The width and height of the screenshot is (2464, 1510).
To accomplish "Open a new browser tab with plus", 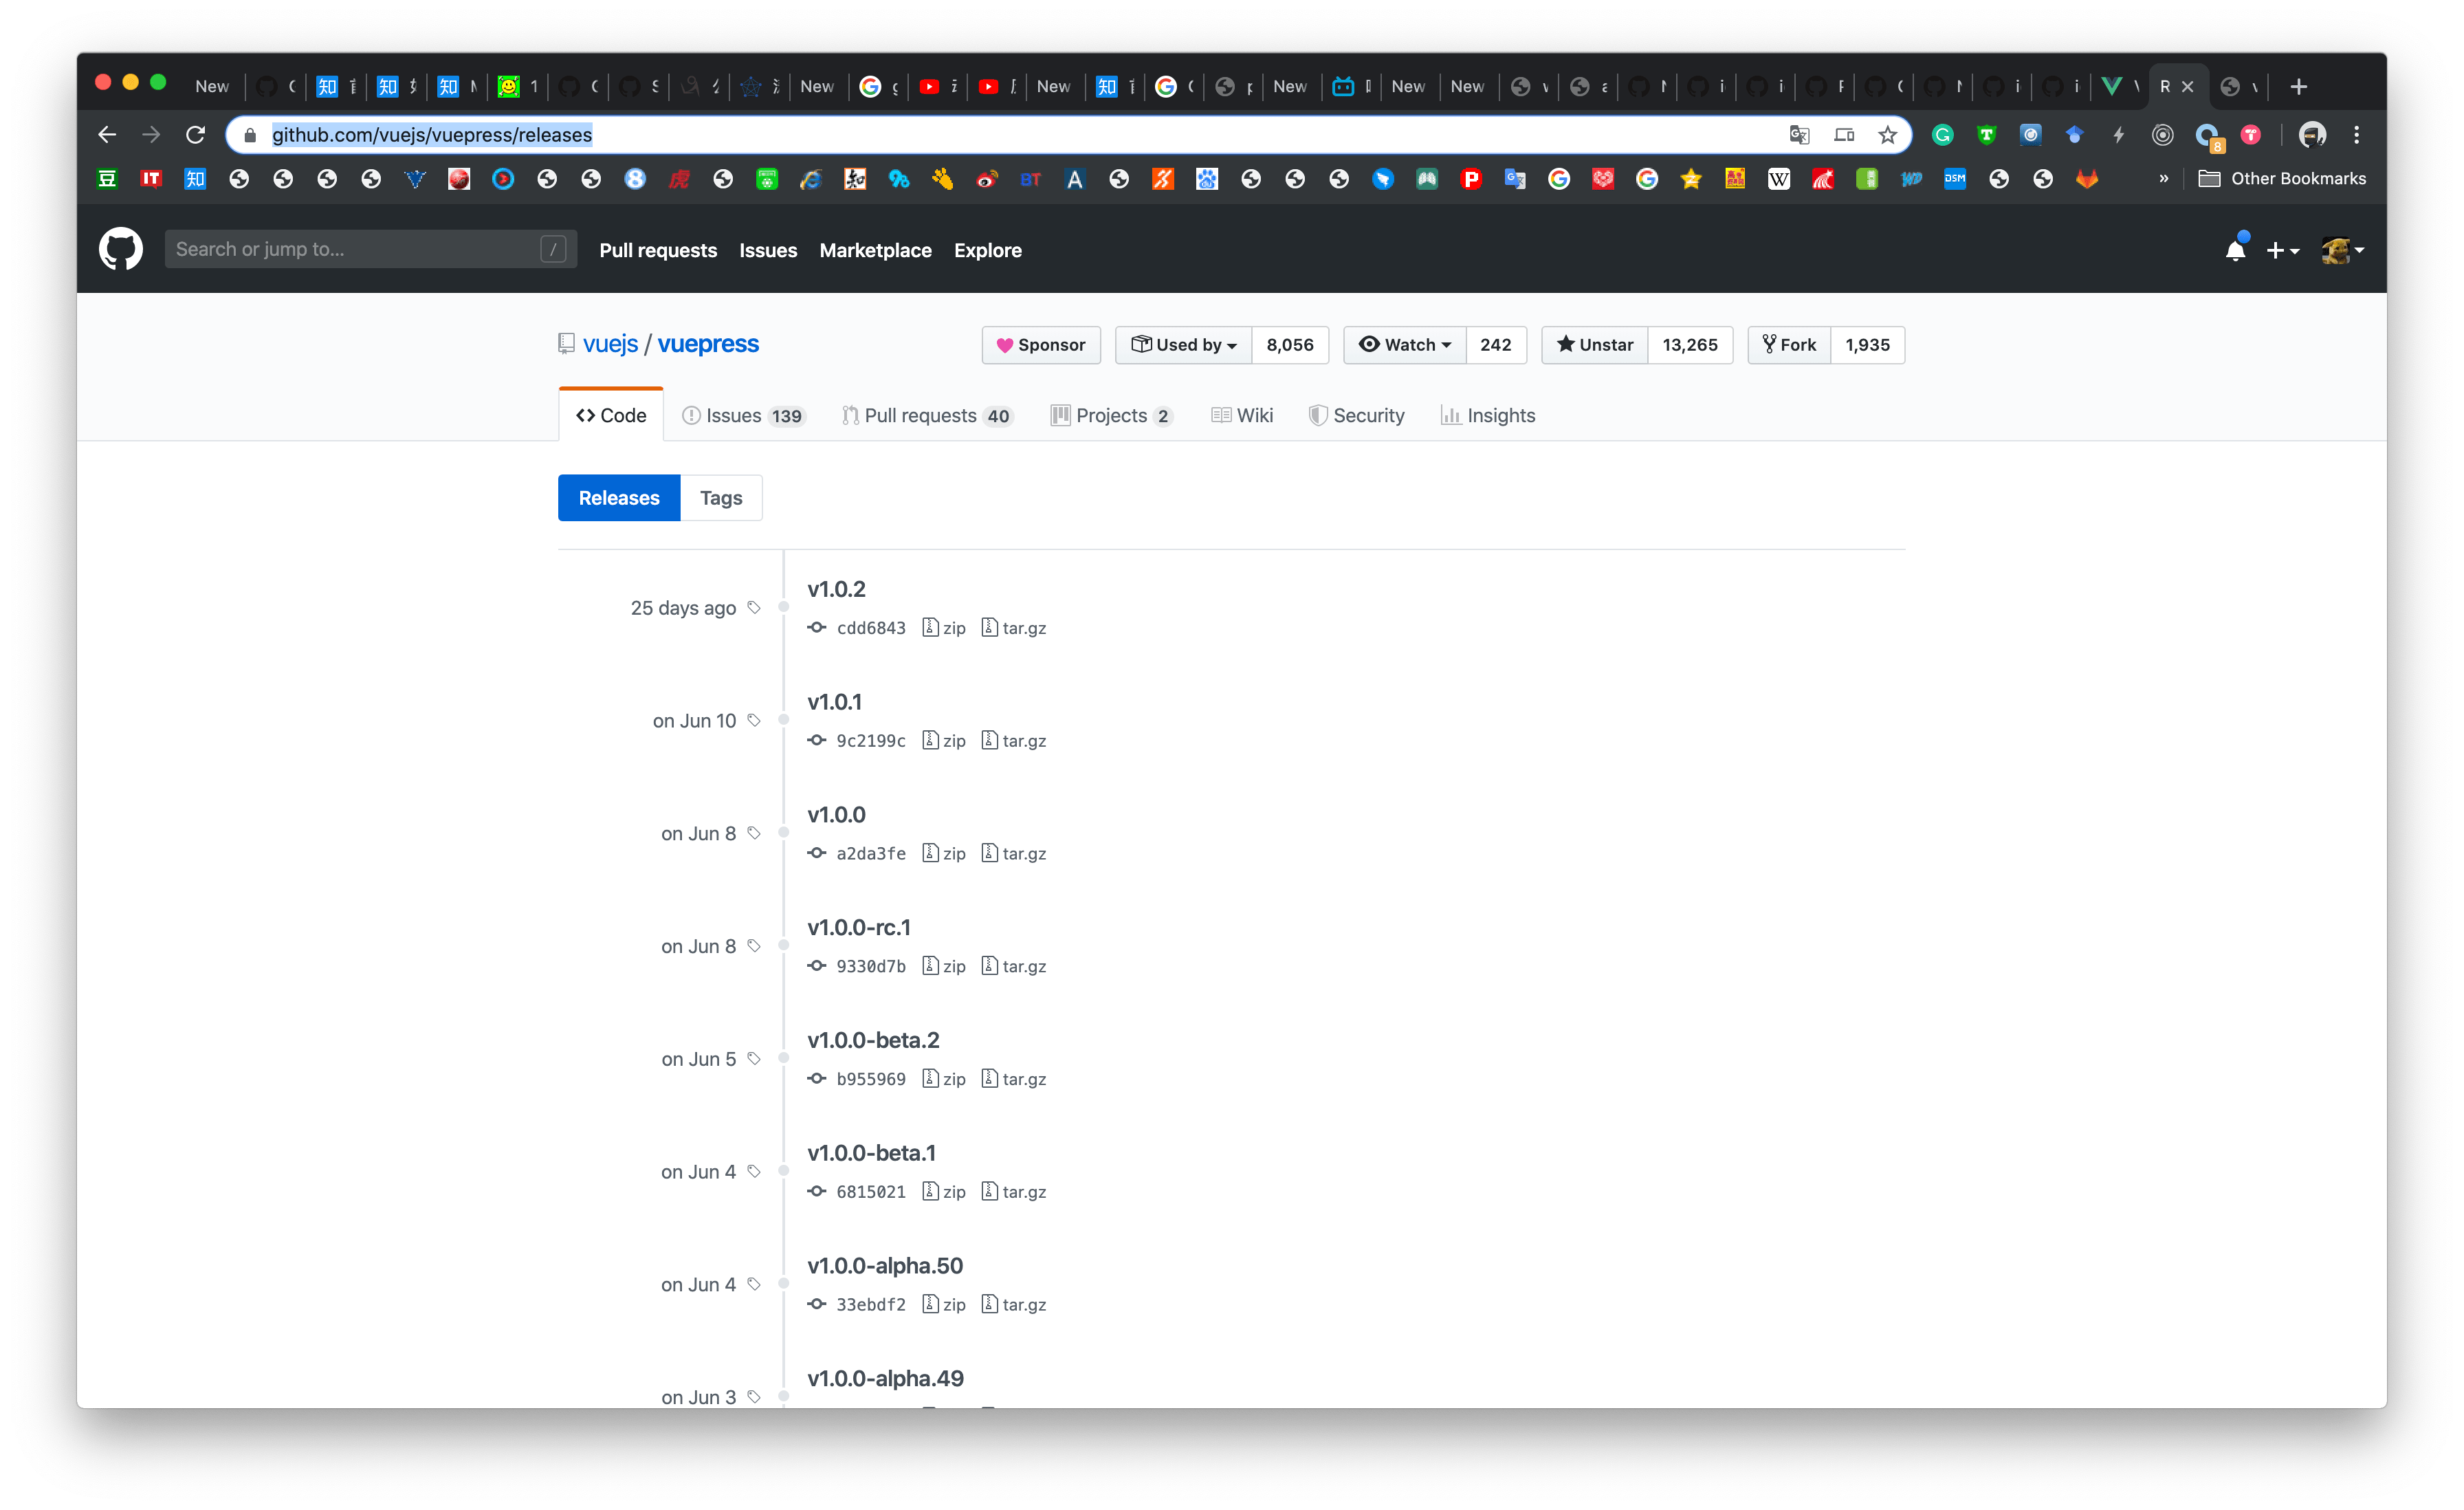I will click(x=2299, y=86).
